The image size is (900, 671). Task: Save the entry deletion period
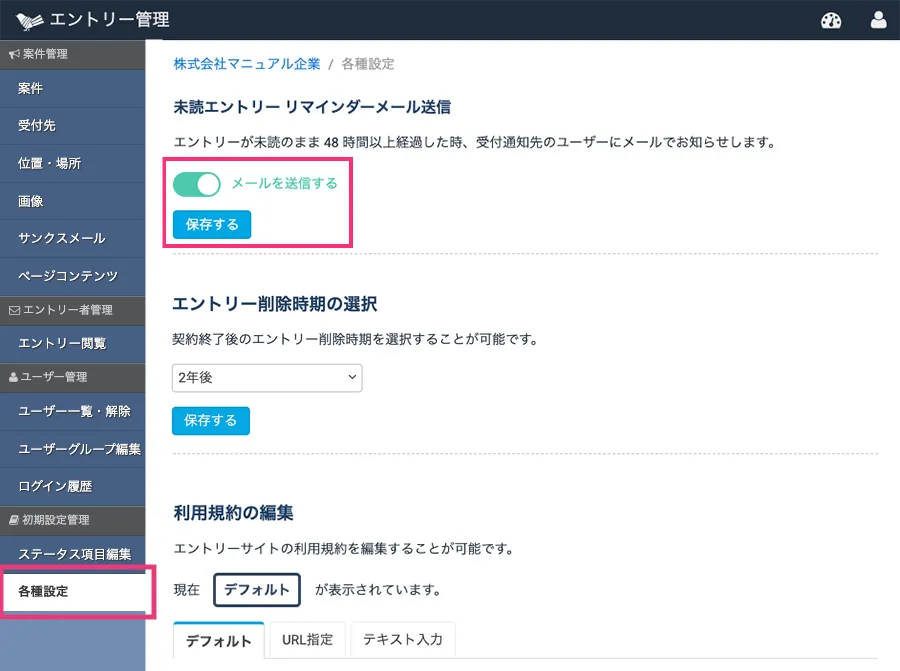coord(211,421)
